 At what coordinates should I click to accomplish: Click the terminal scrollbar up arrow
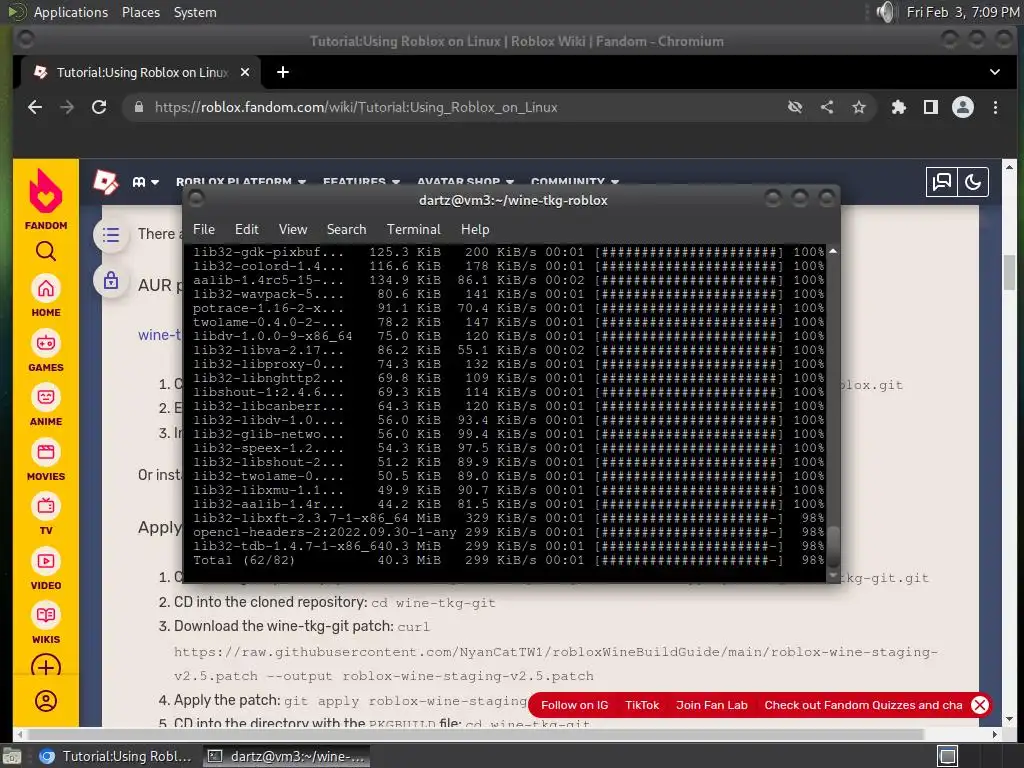point(833,251)
